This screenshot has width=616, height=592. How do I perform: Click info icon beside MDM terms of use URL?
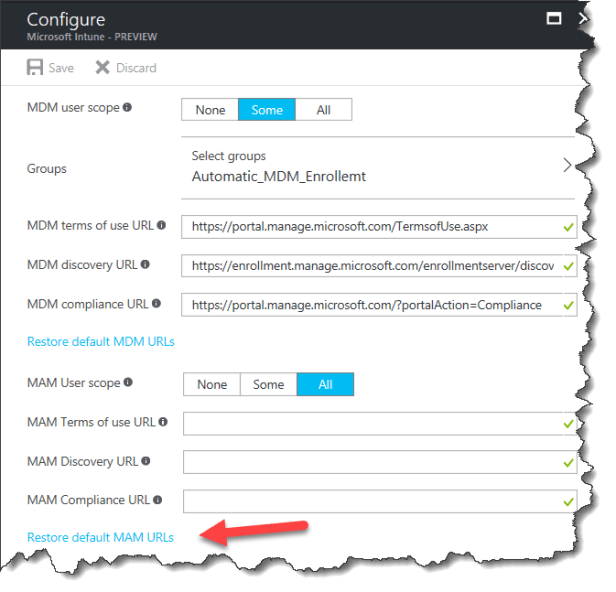click(x=161, y=225)
